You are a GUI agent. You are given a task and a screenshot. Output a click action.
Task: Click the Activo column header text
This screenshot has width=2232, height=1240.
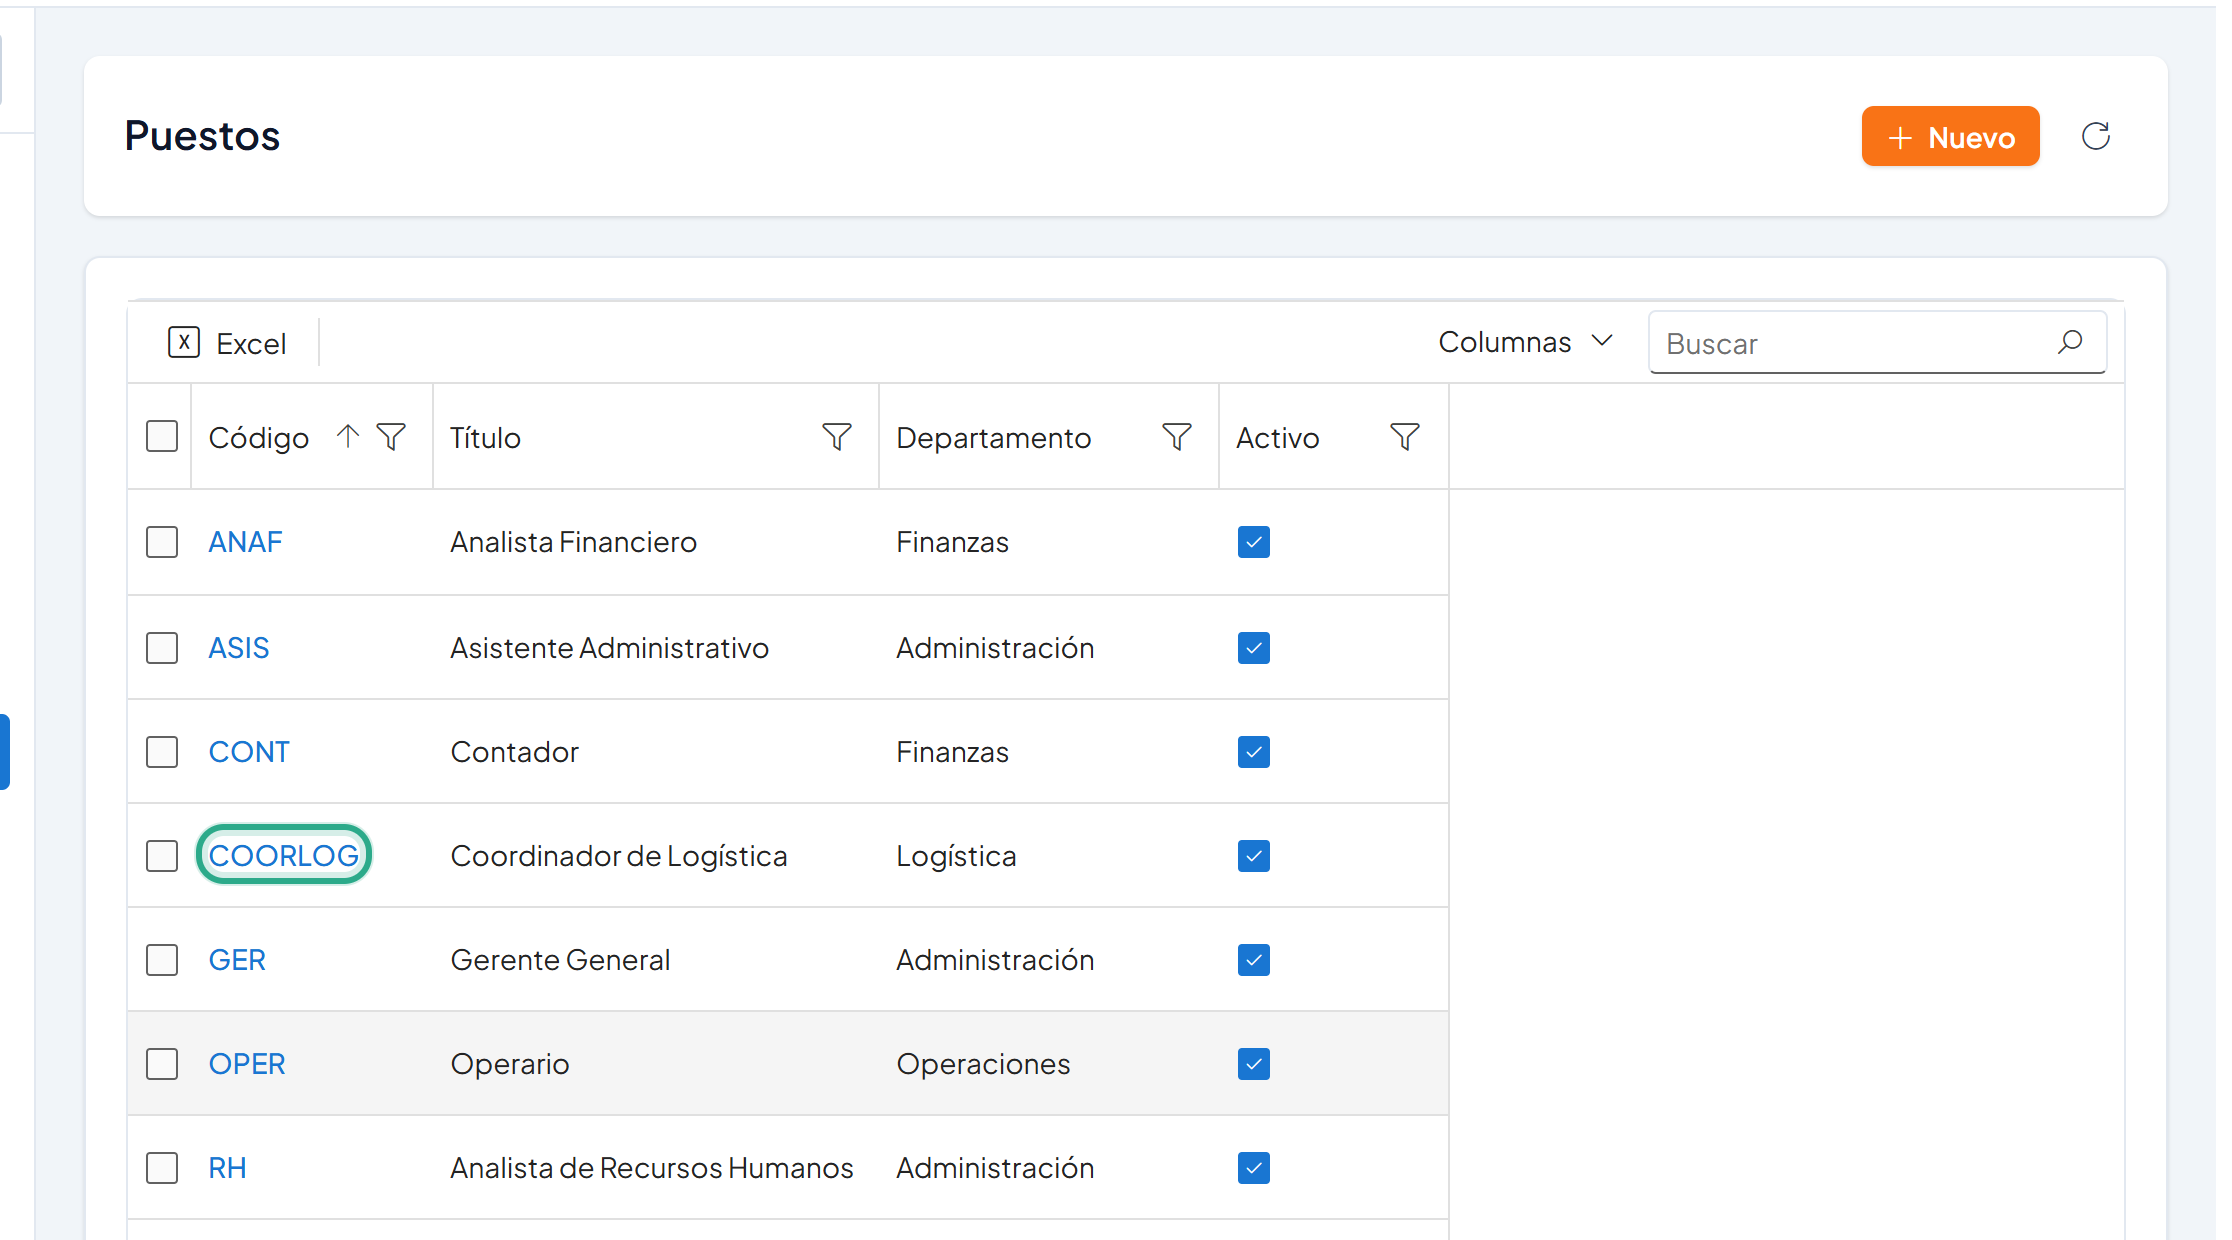click(1277, 437)
